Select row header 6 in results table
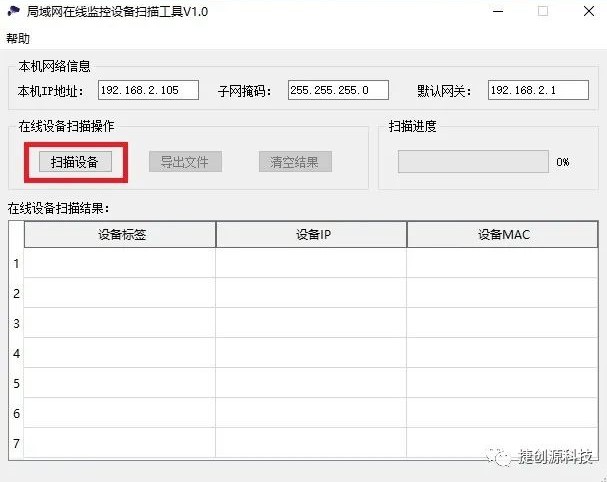Viewport: 607px width, 482px height. pos(16,413)
